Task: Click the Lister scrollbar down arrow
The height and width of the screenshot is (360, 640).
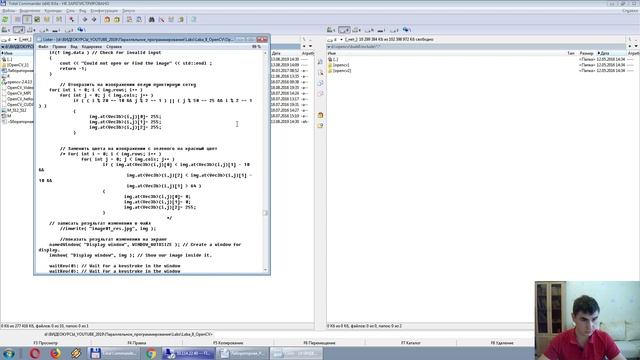Action: (266, 269)
